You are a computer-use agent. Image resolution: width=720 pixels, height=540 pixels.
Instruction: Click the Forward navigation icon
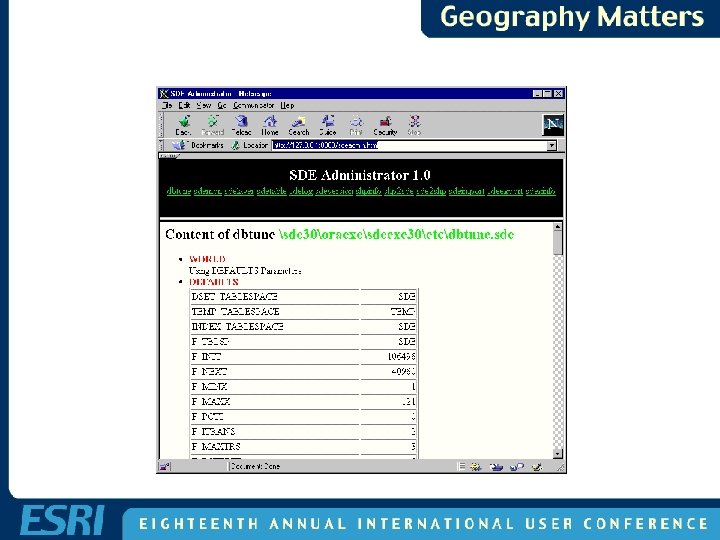pos(212,125)
